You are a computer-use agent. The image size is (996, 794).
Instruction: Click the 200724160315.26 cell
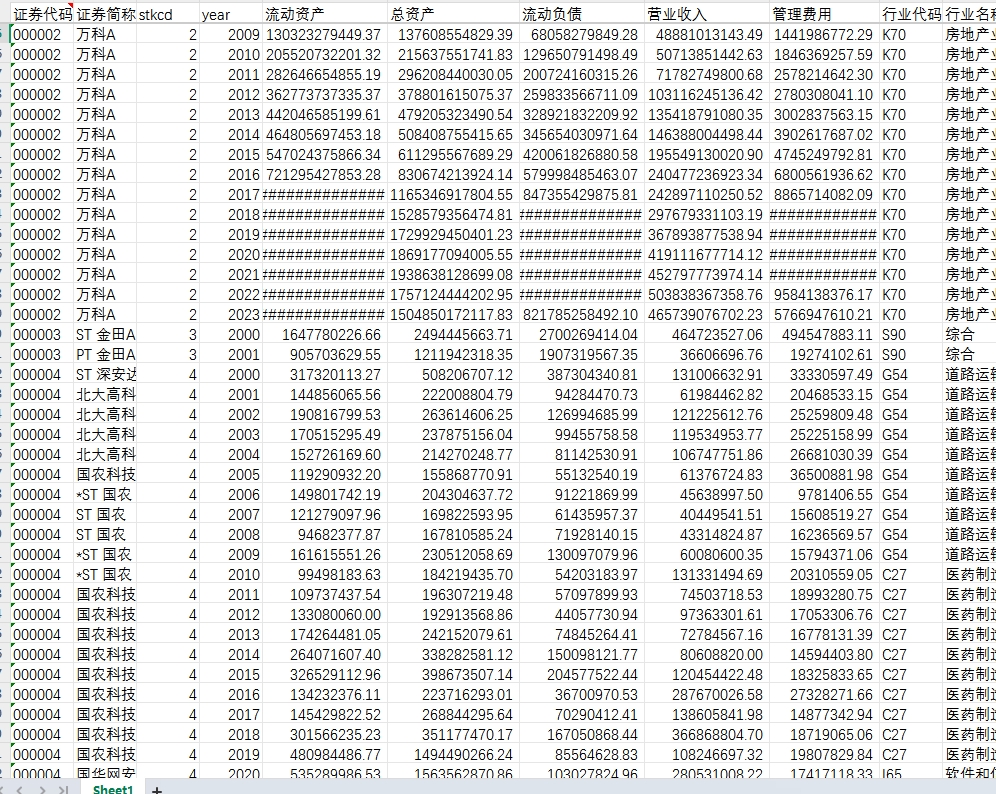coord(581,75)
